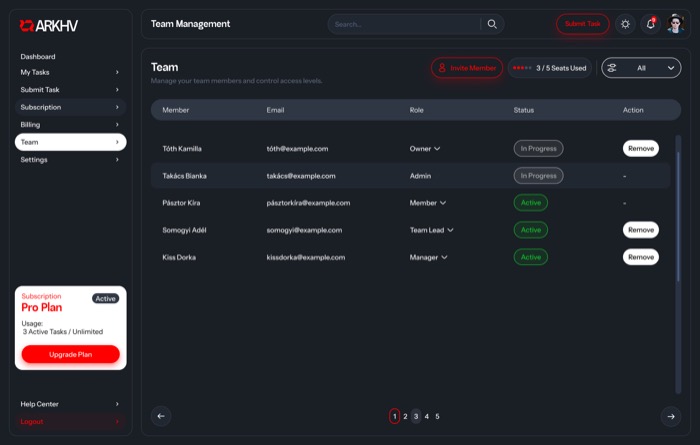Select My Tasks in the sidebar
This screenshot has width=700, height=445.
[70, 73]
